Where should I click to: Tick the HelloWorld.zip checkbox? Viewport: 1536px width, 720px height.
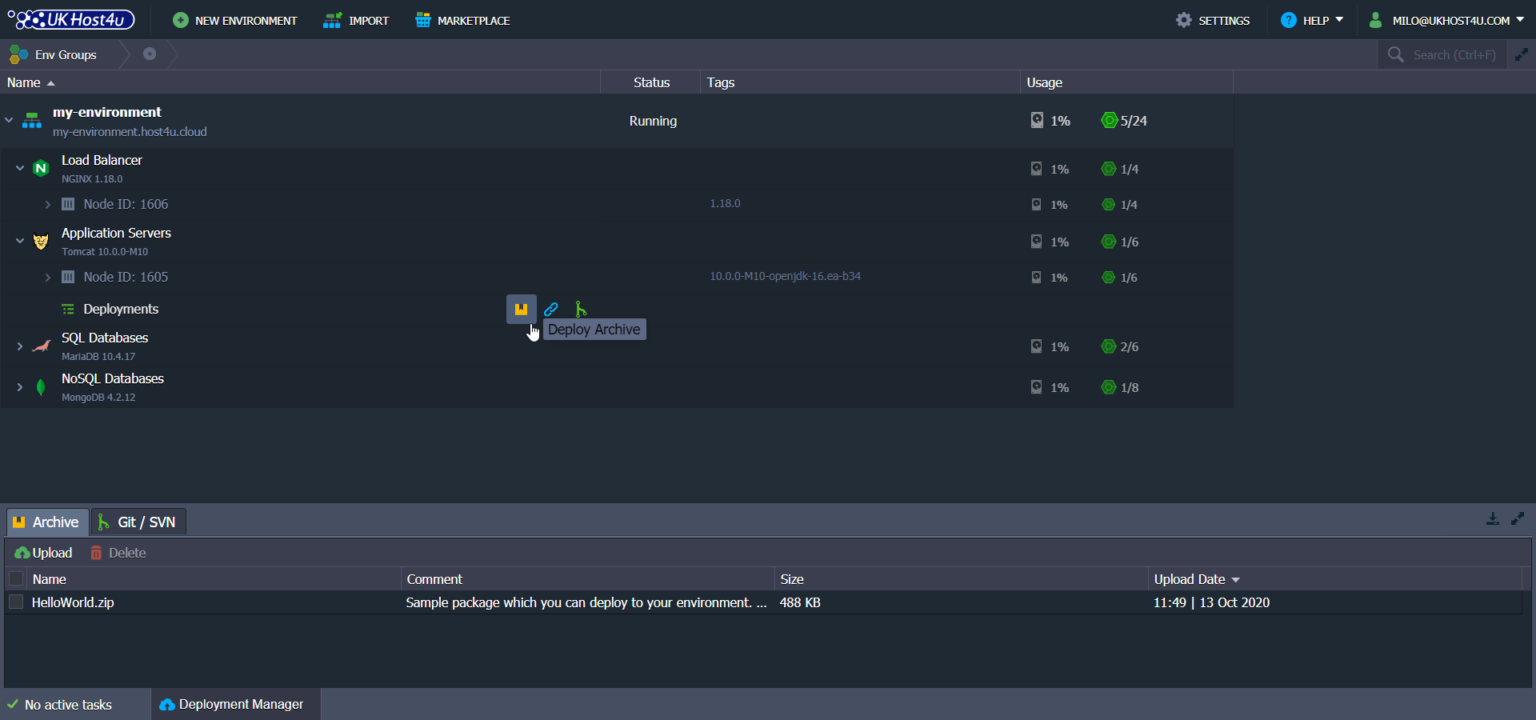click(x=16, y=602)
